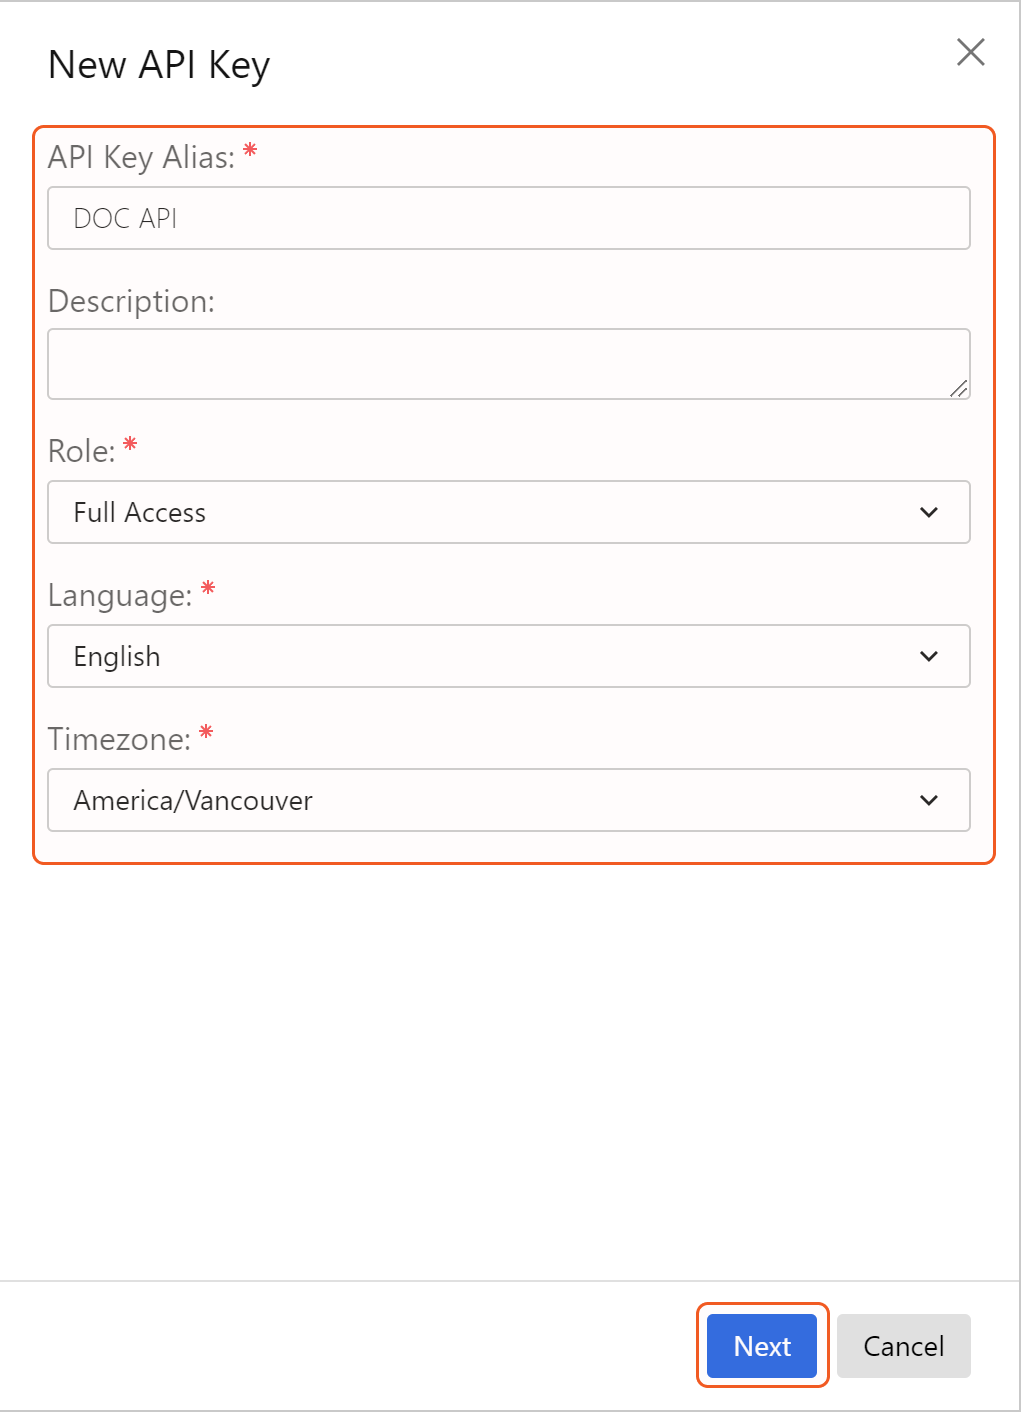This screenshot has height=1412, width=1021.
Task: Click the "Timezone:" field label
Action: click(118, 740)
